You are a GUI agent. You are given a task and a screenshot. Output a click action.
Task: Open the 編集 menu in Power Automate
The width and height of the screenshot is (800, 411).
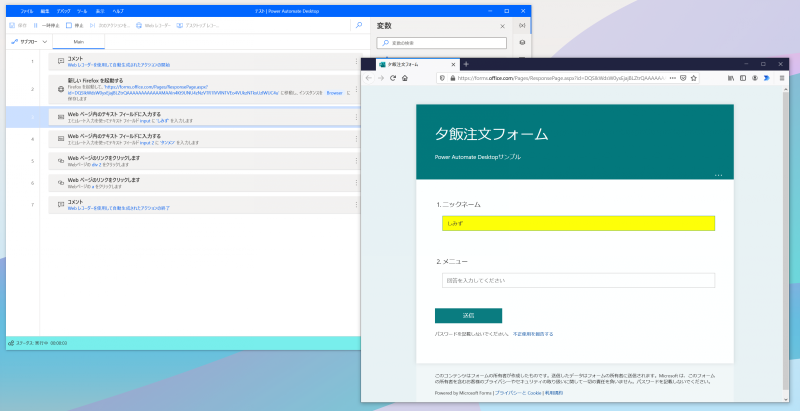pos(45,11)
